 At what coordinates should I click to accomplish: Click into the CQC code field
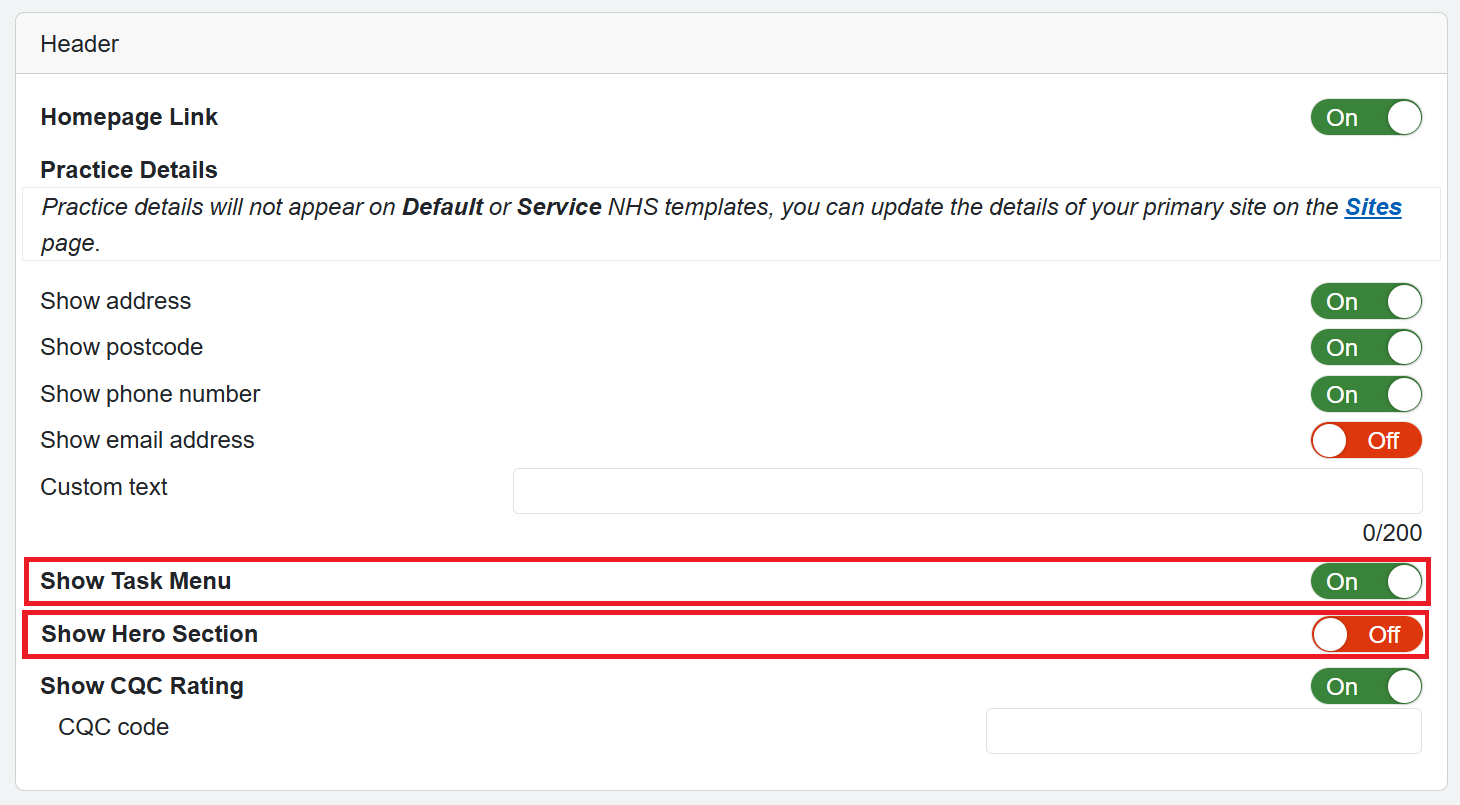pos(1203,731)
